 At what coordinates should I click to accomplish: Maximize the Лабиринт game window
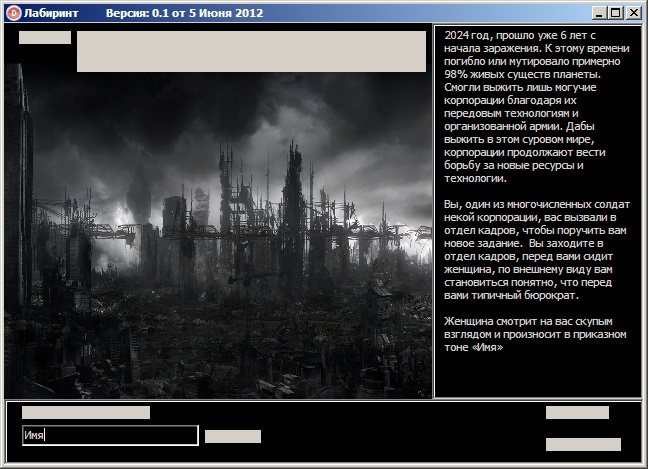tap(616, 13)
